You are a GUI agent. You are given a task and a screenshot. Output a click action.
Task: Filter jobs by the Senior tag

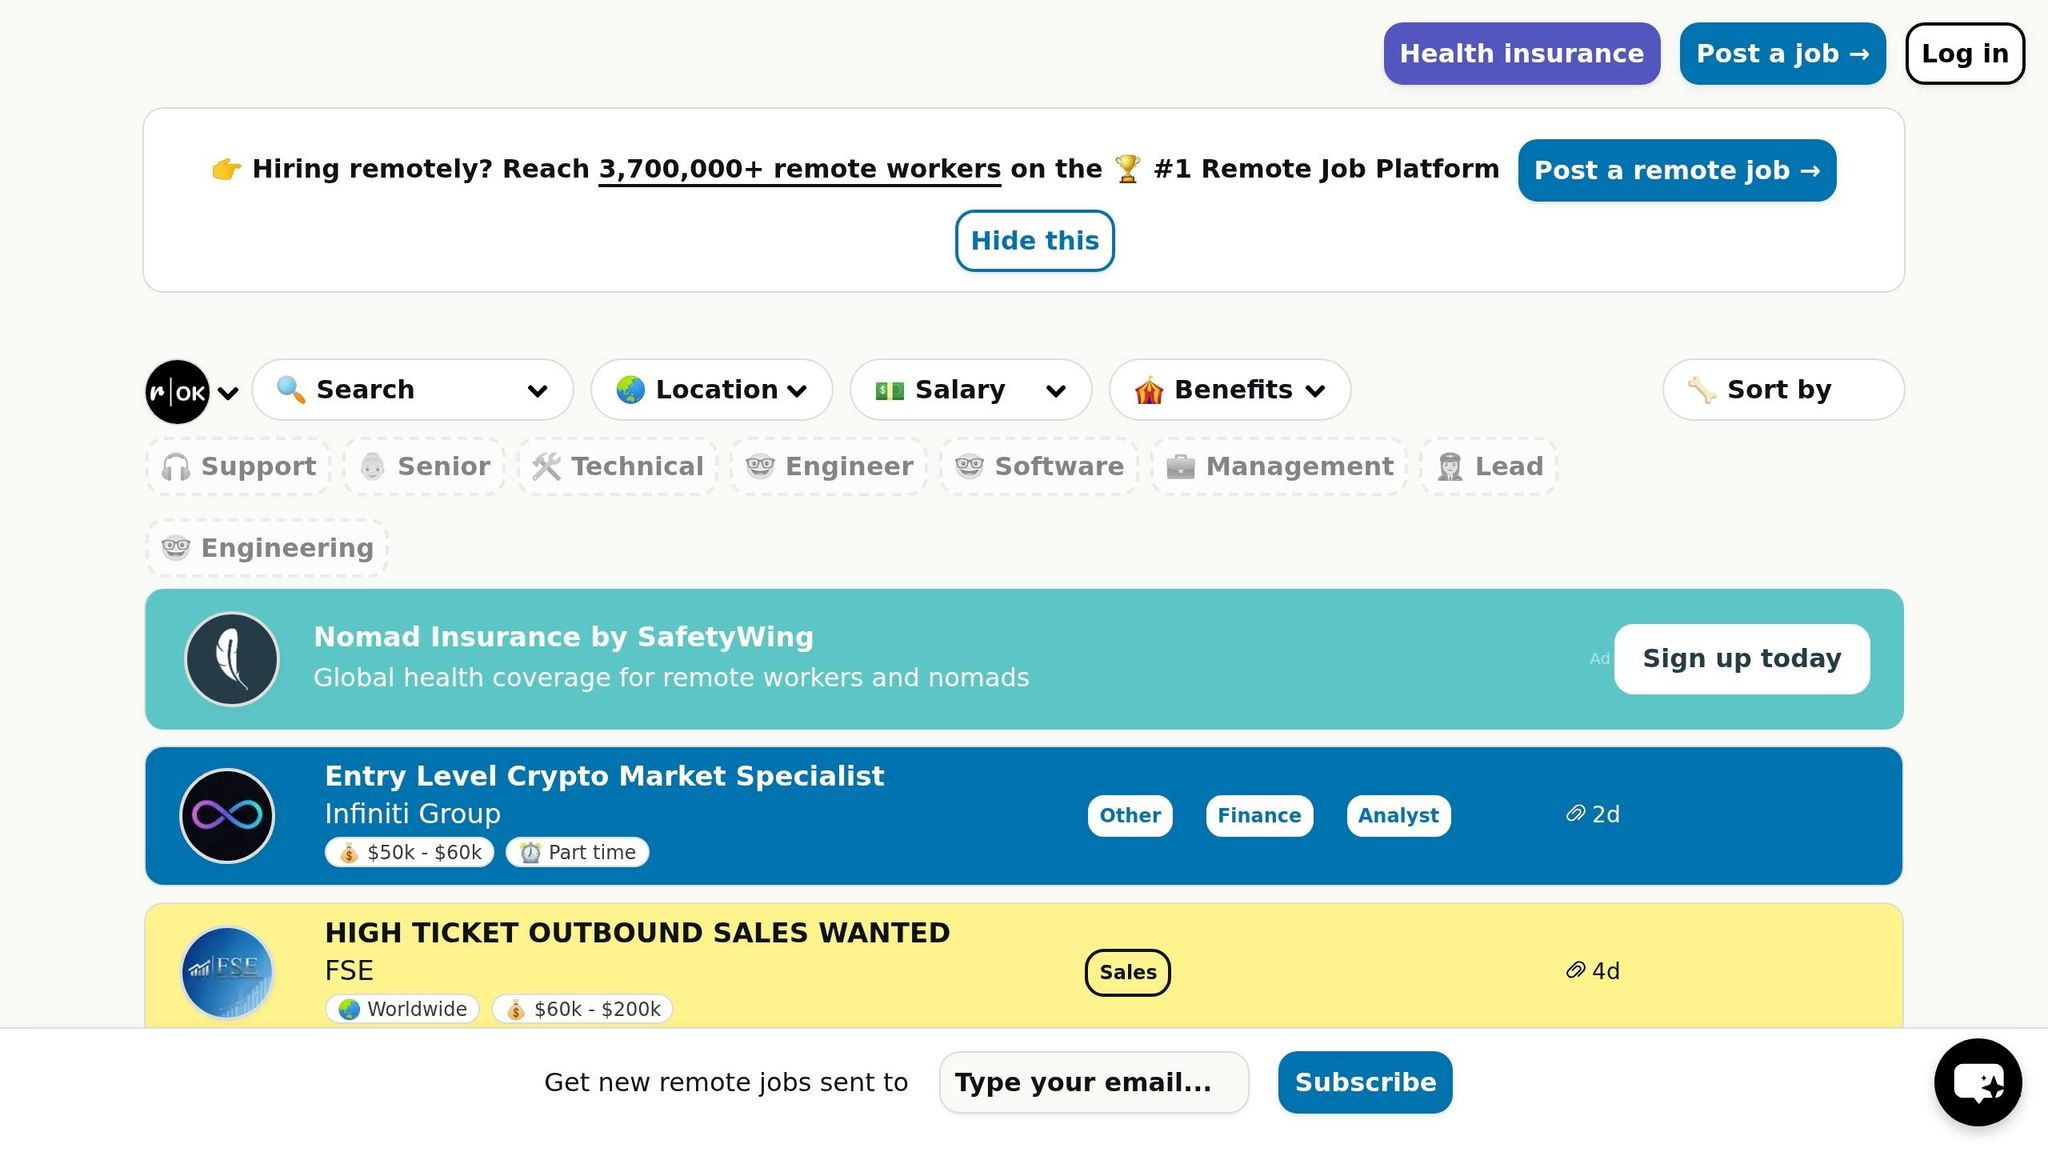click(x=424, y=466)
